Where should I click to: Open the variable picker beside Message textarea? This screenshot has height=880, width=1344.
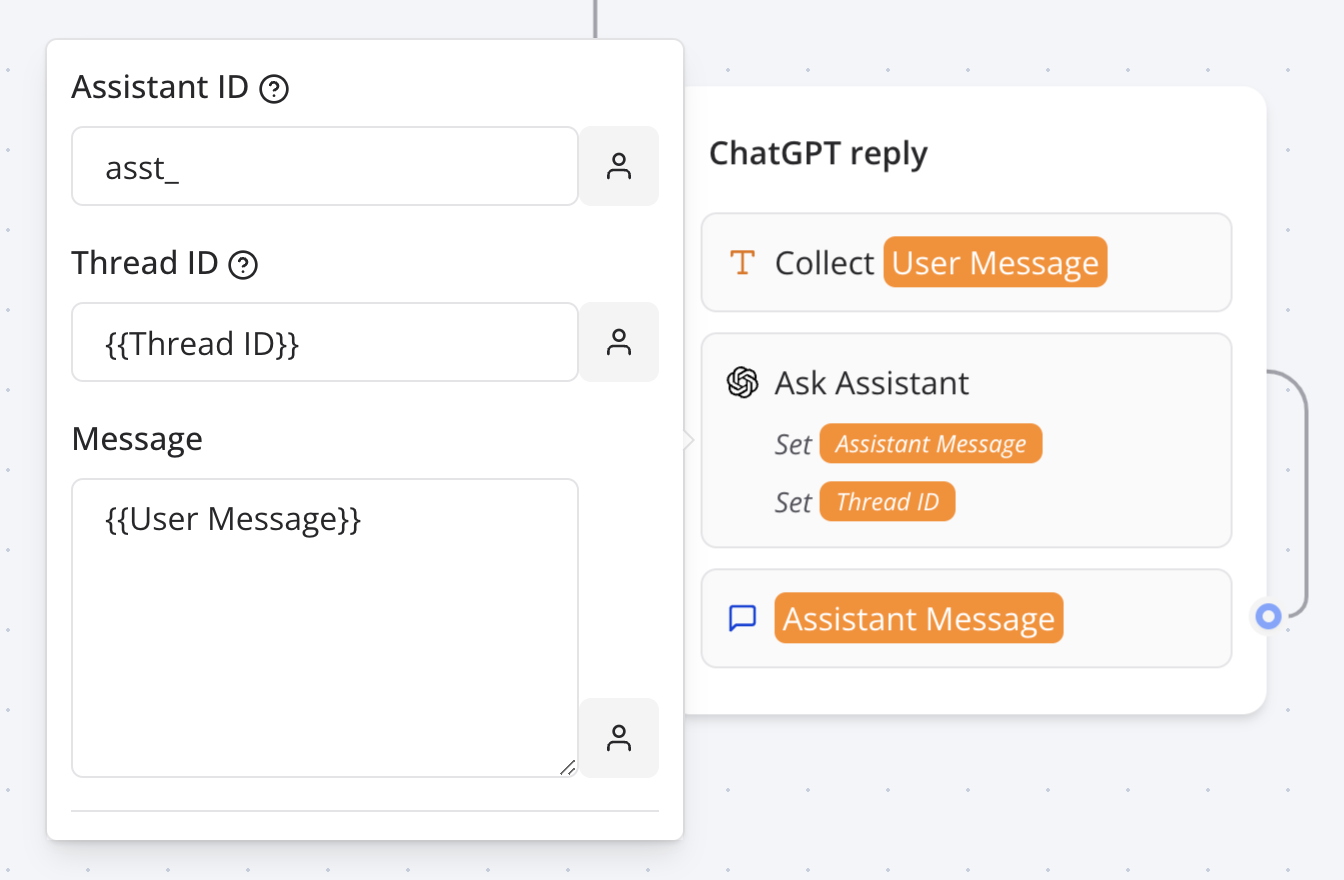(x=618, y=738)
